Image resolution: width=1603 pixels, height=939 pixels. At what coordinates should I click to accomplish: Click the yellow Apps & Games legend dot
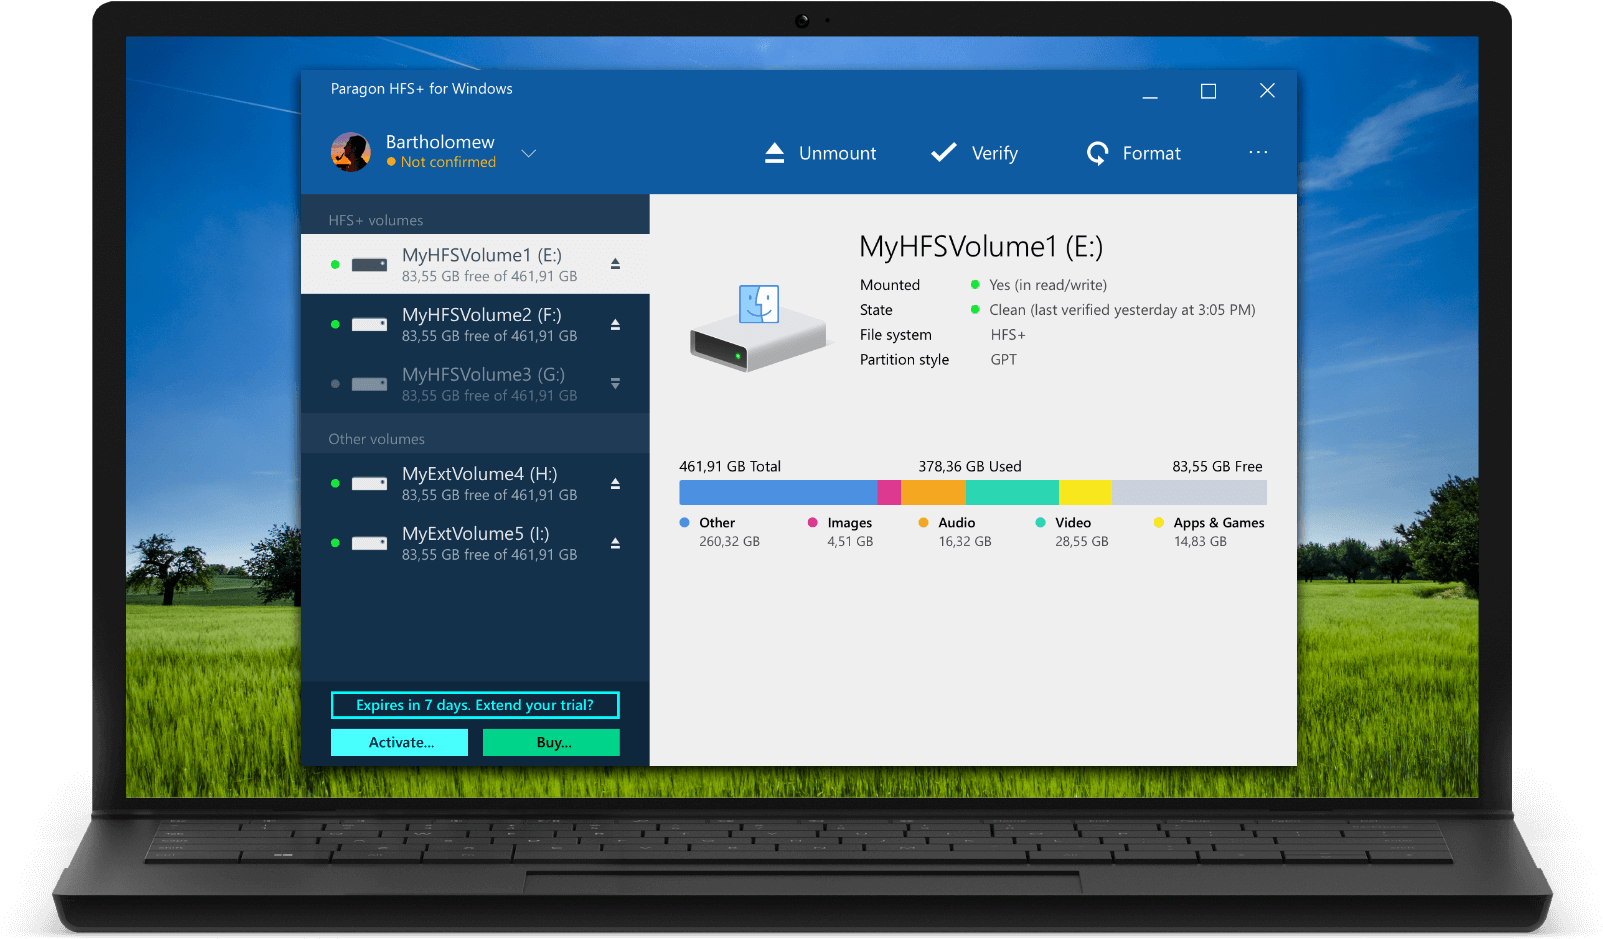pyautogui.click(x=1159, y=522)
